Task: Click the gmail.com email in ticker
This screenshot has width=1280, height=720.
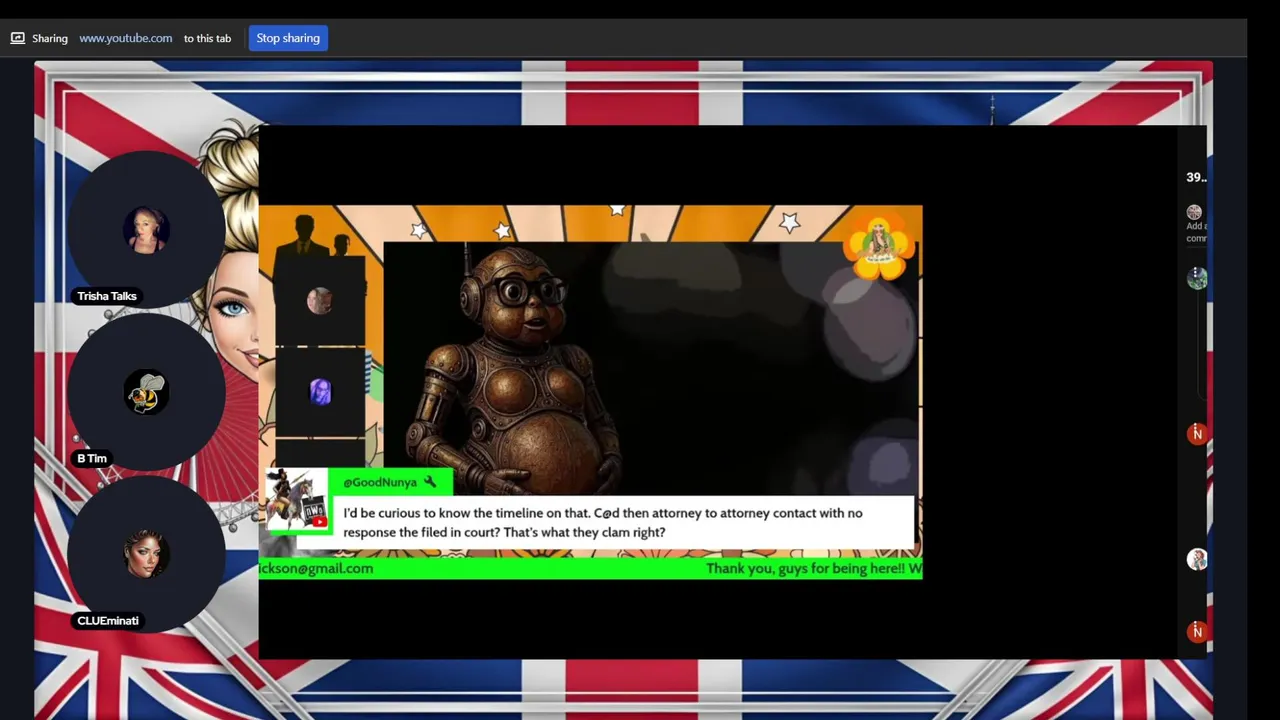Action: (316, 568)
